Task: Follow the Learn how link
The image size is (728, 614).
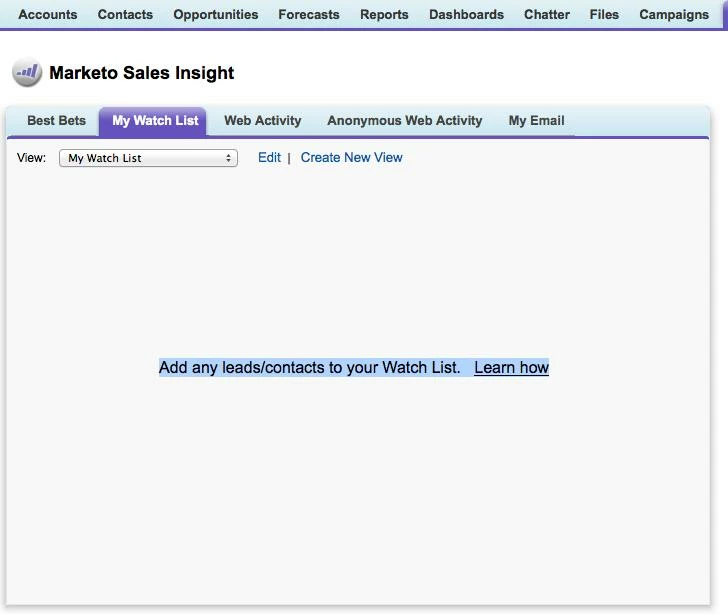Action: [x=511, y=367]
